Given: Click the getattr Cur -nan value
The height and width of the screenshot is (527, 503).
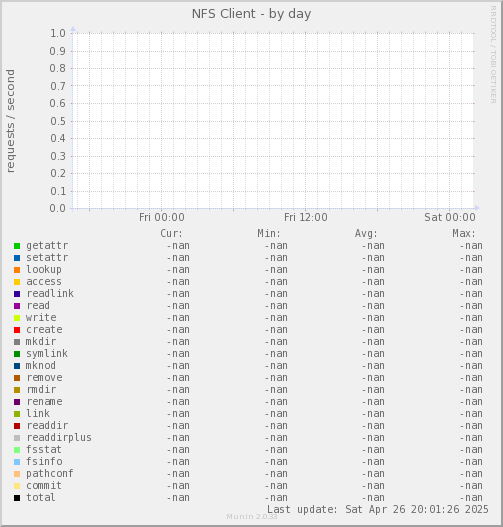Looking at the screenshot, I should [178, 246].
